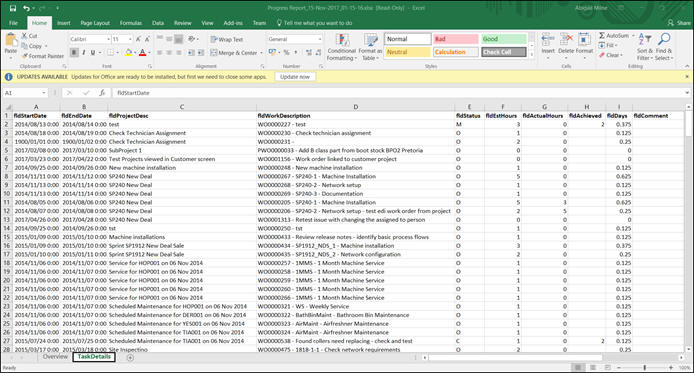The height and width of the screenshot is (373, 694).
Task: Expand the Name Box dropdown arrow
Action: 44,93
